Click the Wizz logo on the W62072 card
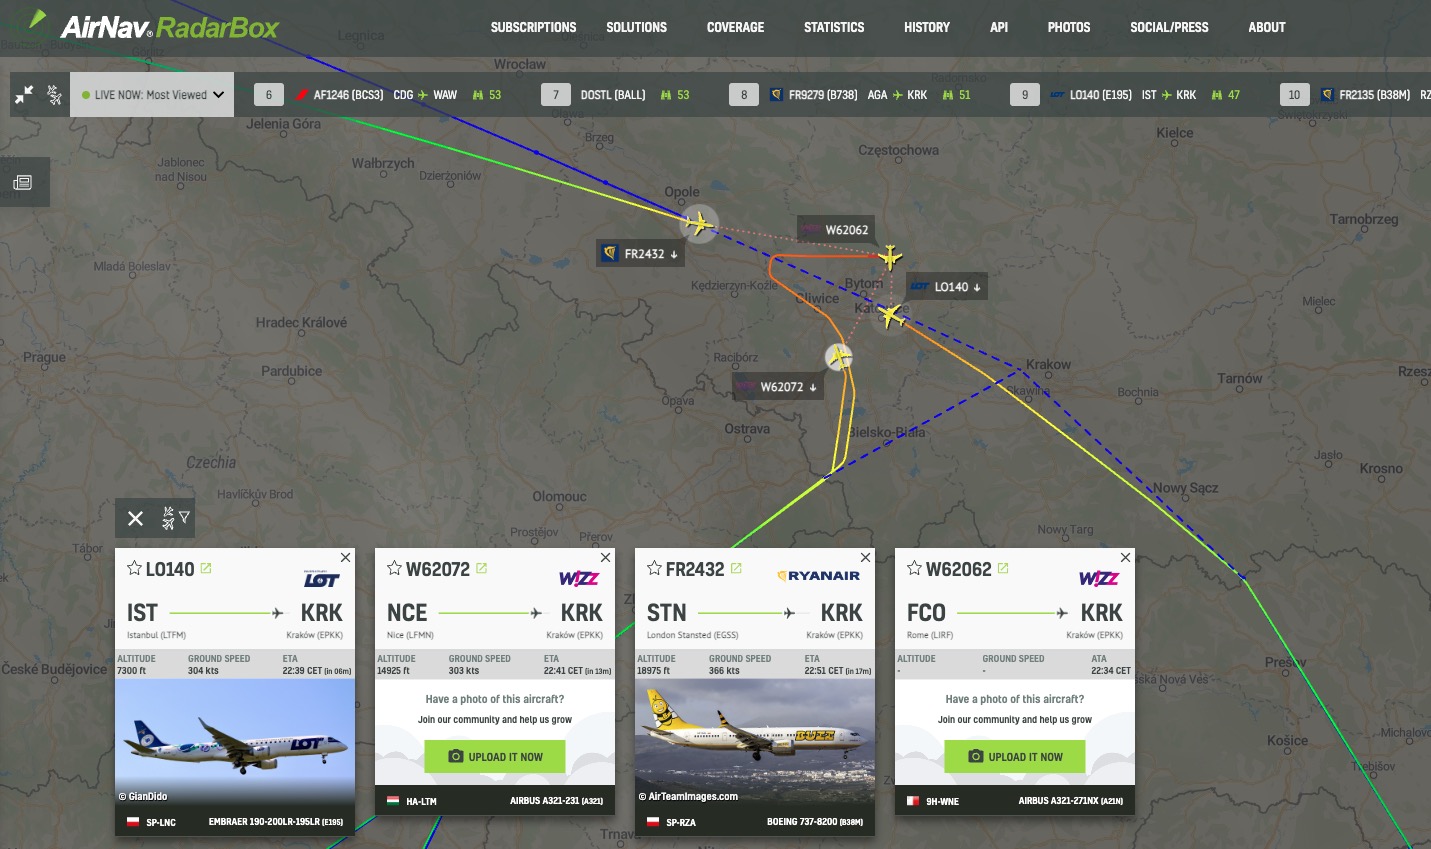The height and width of the screenshot is (849, 1431). tap(579, 578)
